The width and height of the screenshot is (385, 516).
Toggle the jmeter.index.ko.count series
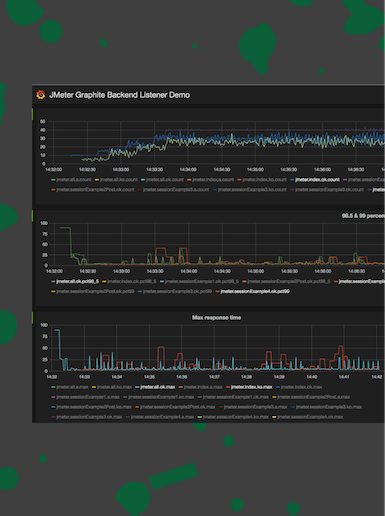(x=264, y=180)
